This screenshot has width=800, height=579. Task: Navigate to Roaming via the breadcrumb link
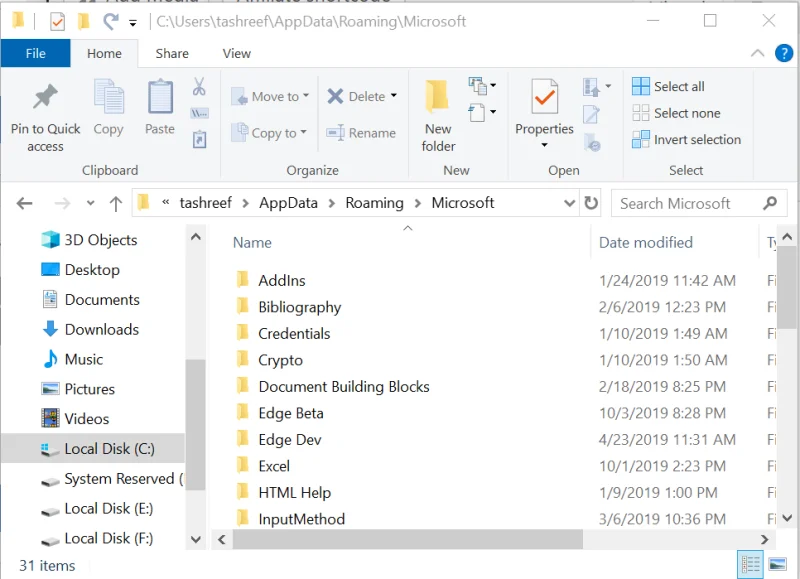pyautogui.click(x=375, y=203)
